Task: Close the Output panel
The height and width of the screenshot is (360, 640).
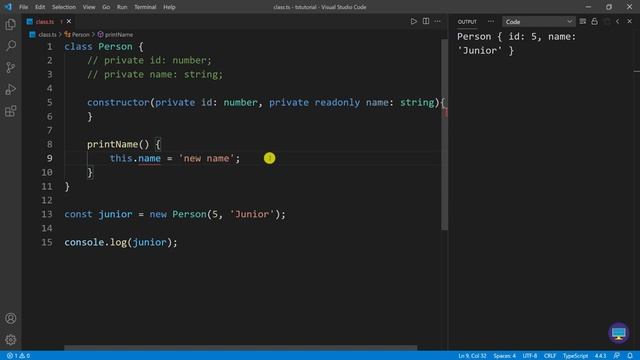Action: pos(629,21)
